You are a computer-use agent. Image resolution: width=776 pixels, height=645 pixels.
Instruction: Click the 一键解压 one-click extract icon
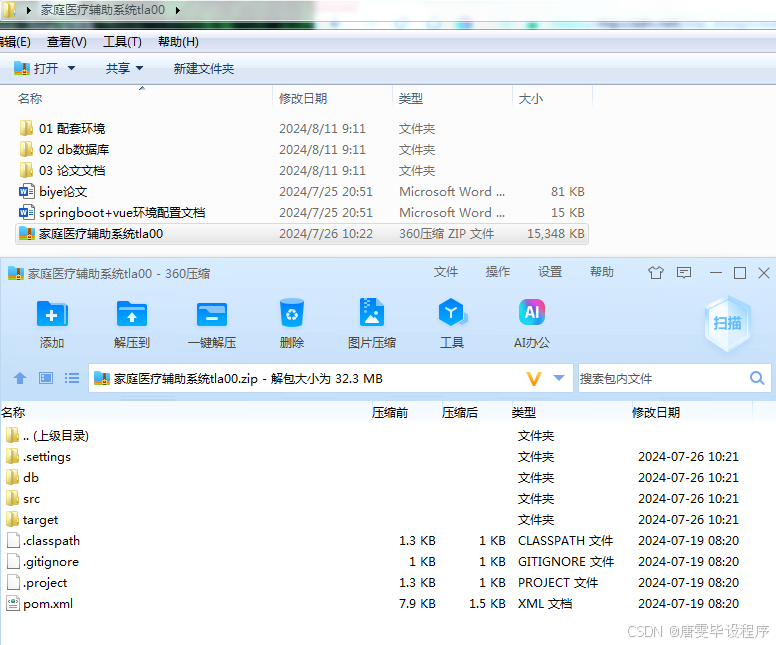(x=212, y=314)
